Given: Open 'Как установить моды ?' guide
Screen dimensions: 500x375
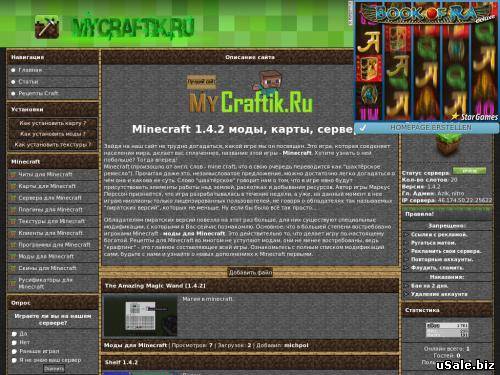Looking at the screenshot, I should [x=53, y=134].
